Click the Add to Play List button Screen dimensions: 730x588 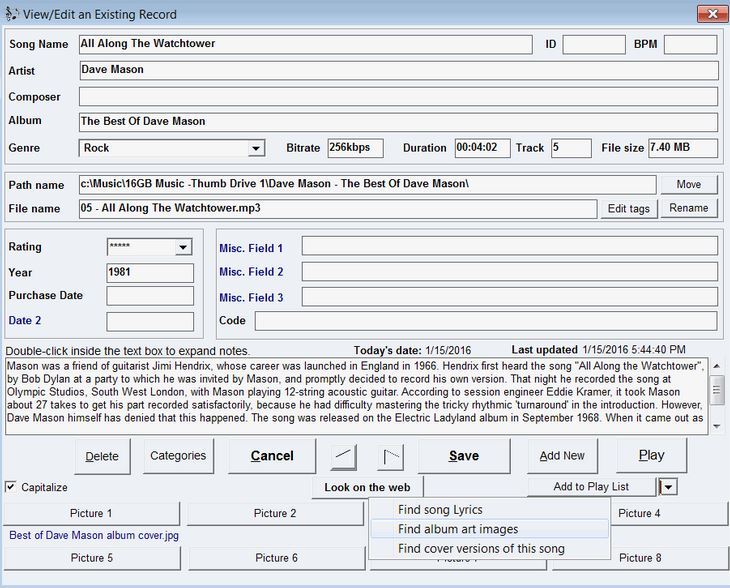pos(591,487)
